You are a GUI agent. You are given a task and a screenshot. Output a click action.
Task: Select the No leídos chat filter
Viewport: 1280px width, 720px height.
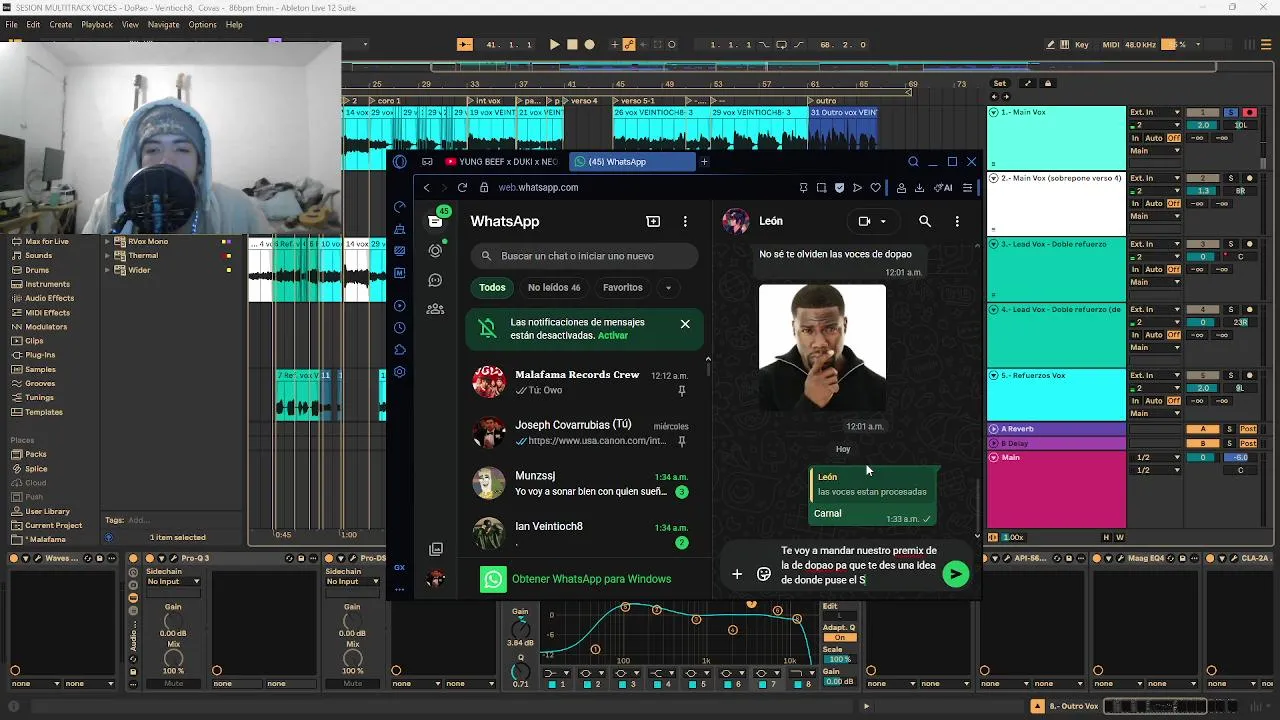pos(554,288)
